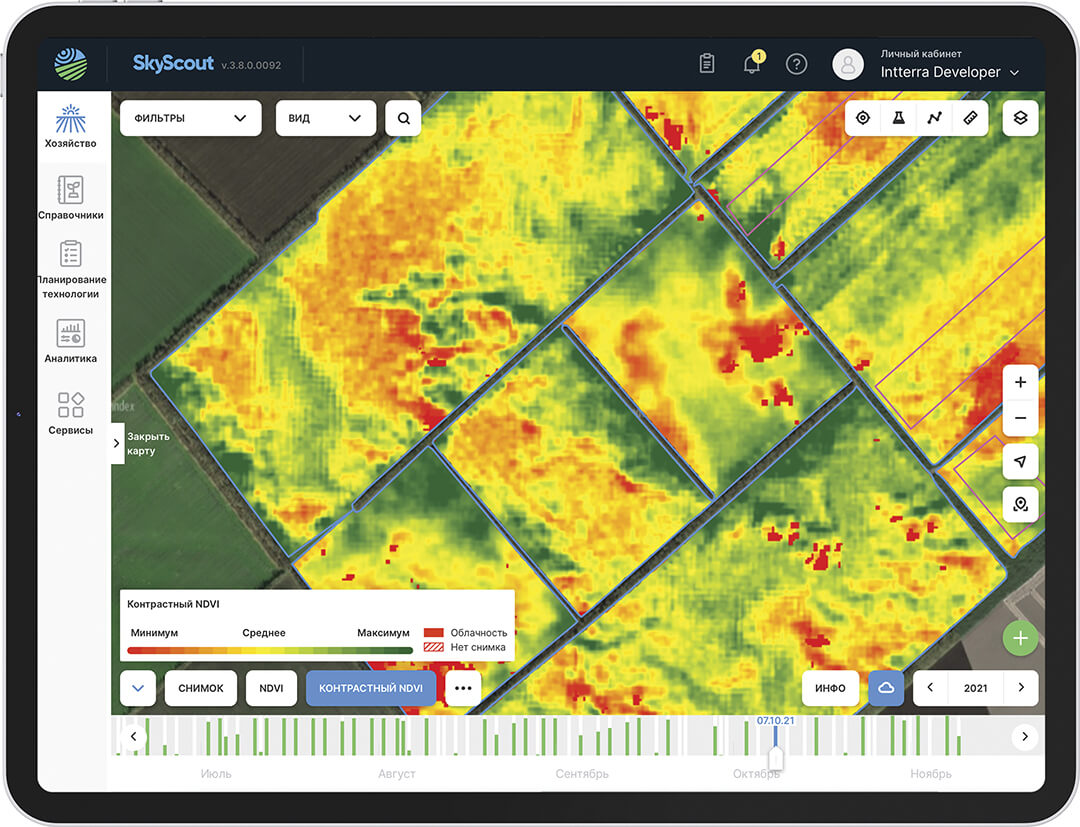Select the lab flask tool

(898, 118)
